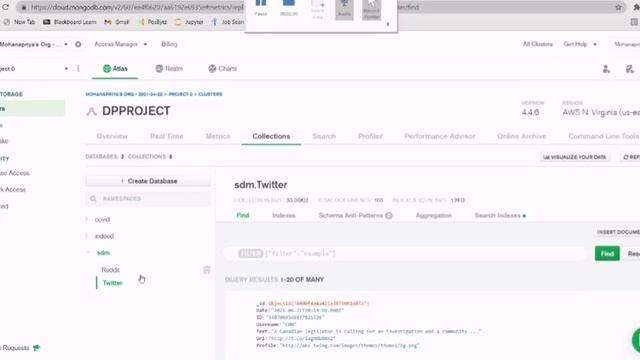Open the Job Scan bookmark
The height and width of the screenshot is (360, 640).
tap(228, 22)
